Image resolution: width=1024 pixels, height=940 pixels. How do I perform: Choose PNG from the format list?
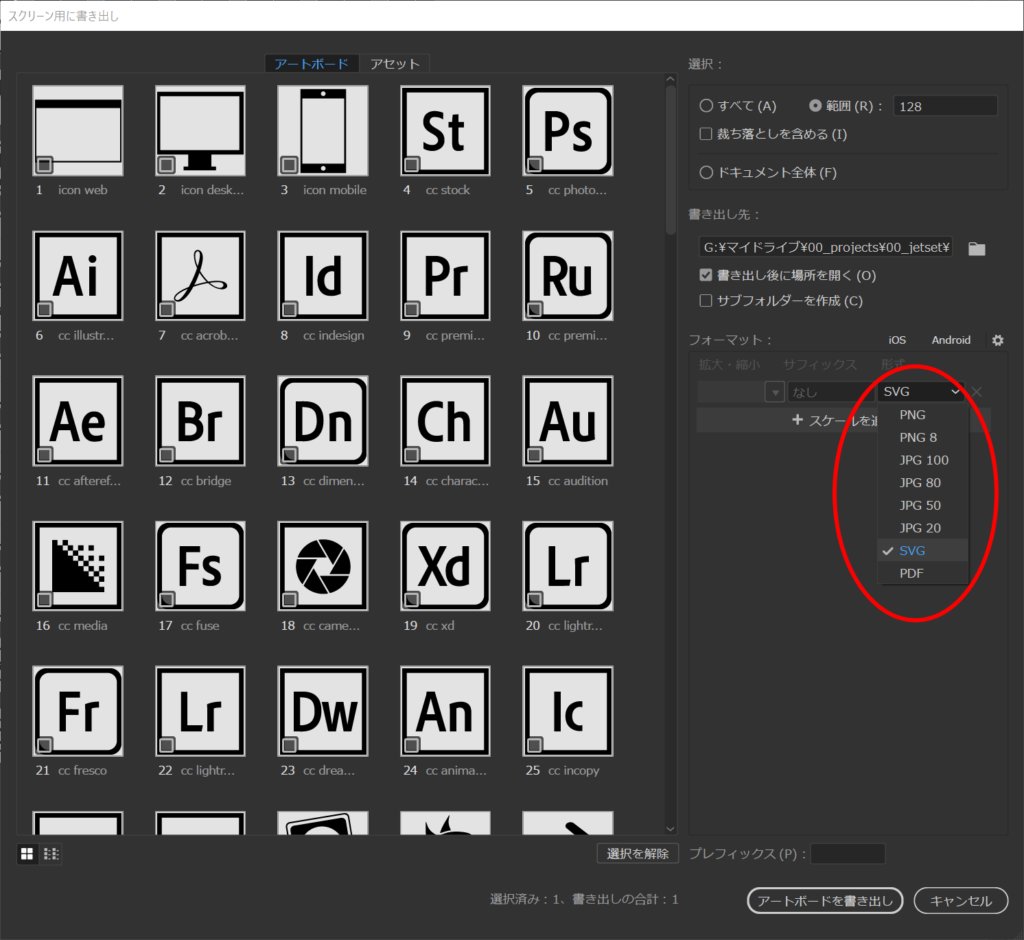click(x=923, y=415)
